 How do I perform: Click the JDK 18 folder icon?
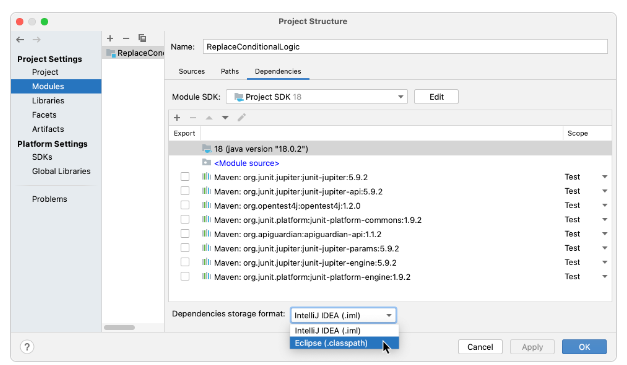click(x=206, y=149)
